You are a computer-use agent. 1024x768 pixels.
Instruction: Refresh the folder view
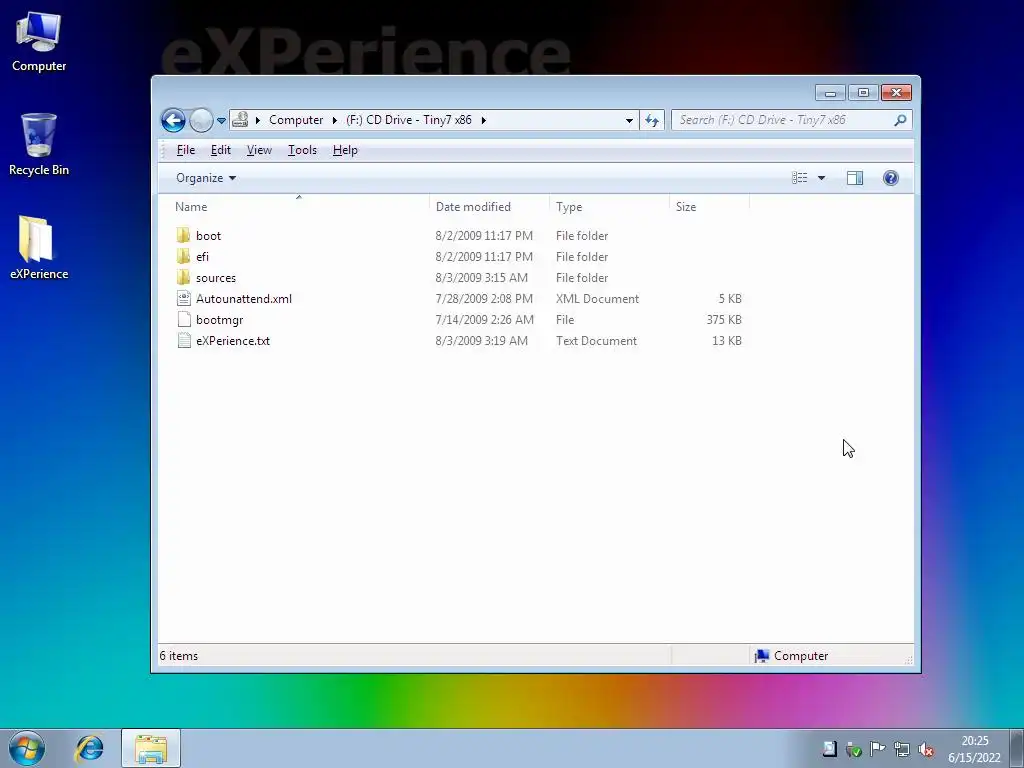click(x=652, y=120)
